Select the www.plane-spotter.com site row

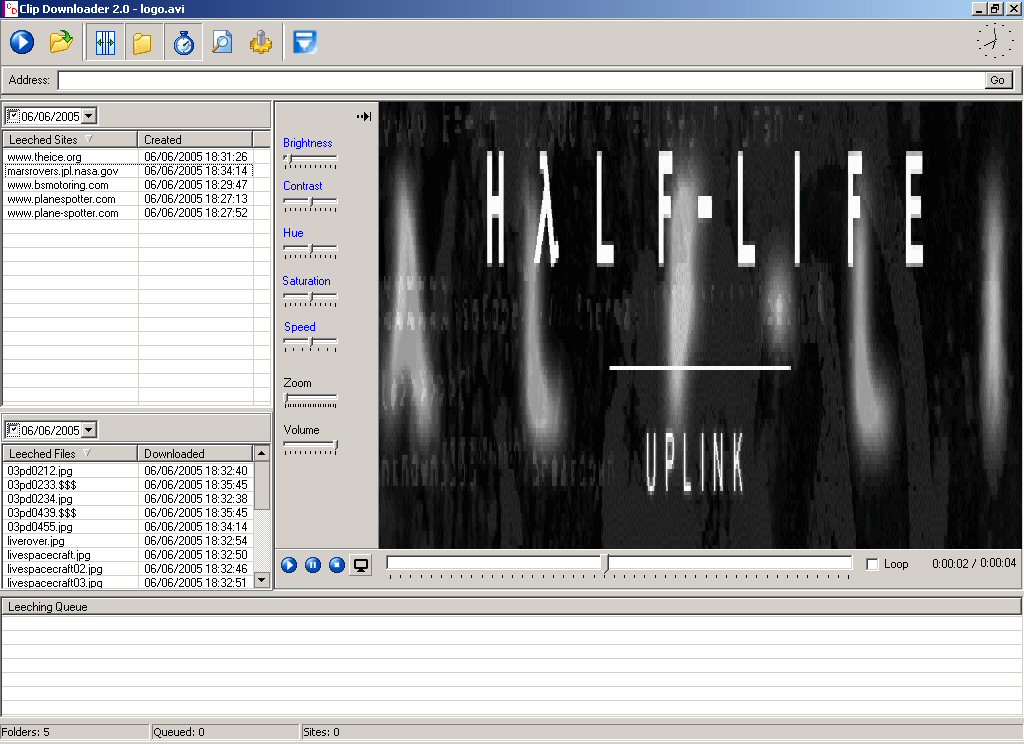click(x=128, y=213)
